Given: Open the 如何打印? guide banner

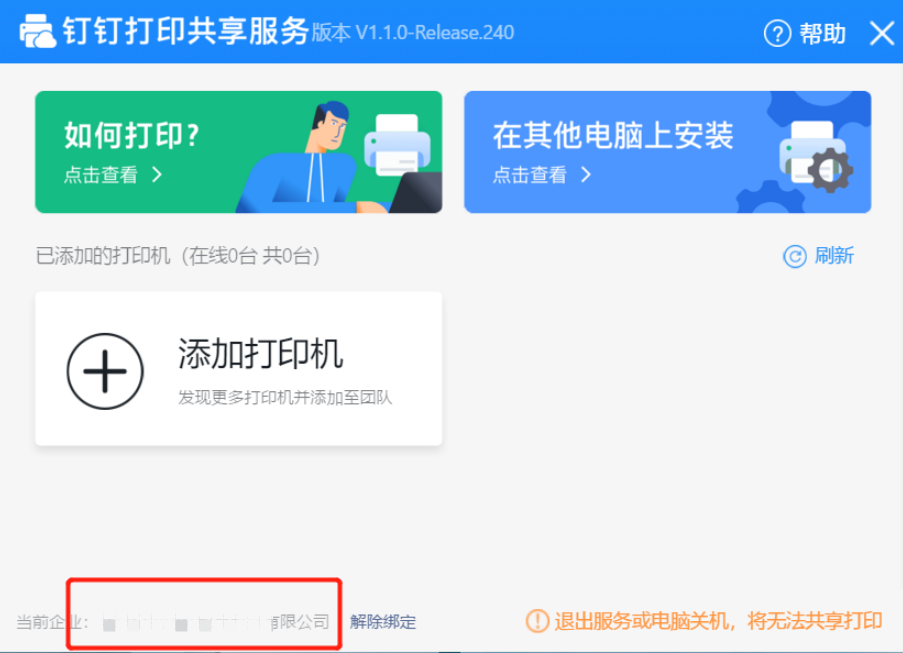Looking at the screenshot, I should 238,152.
